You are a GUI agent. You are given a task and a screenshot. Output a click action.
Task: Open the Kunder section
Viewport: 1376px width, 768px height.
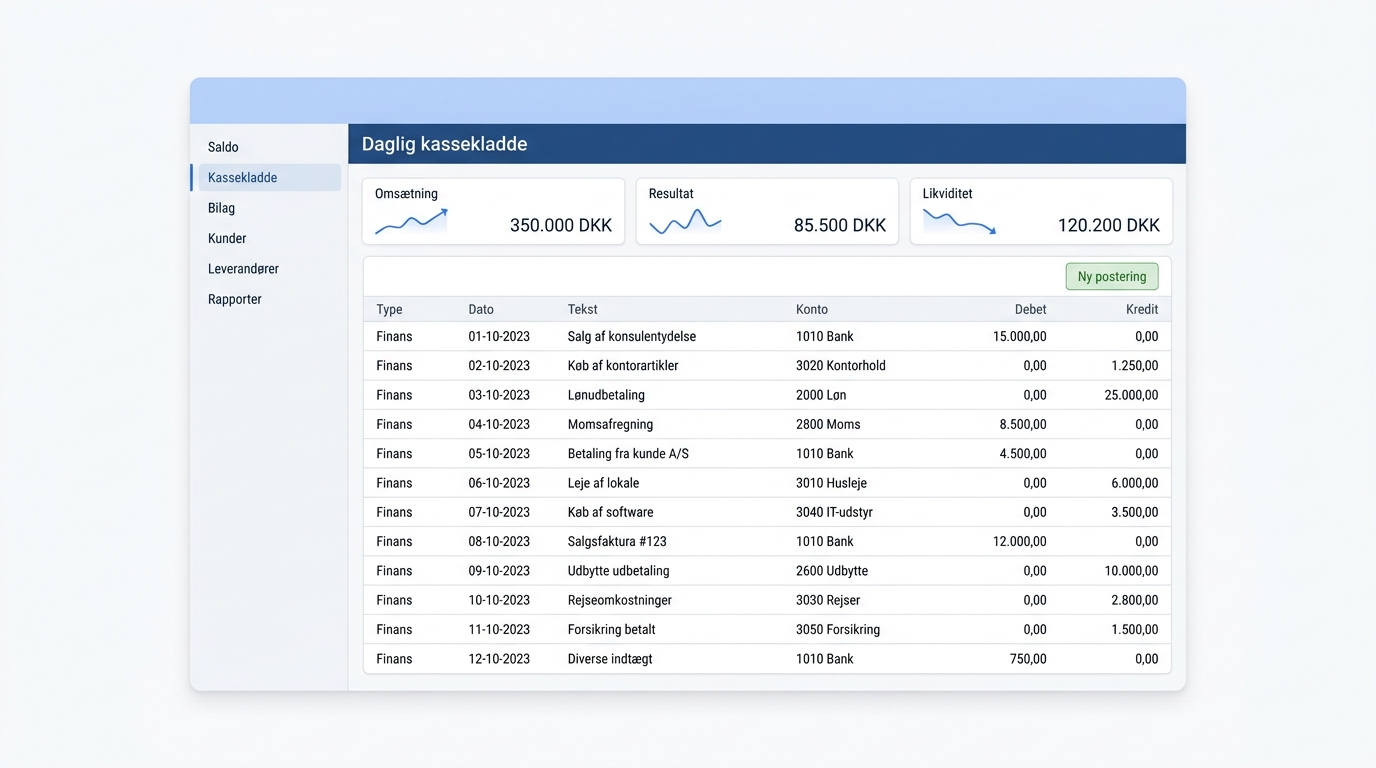pyautogui.click(x=227, y=238)
